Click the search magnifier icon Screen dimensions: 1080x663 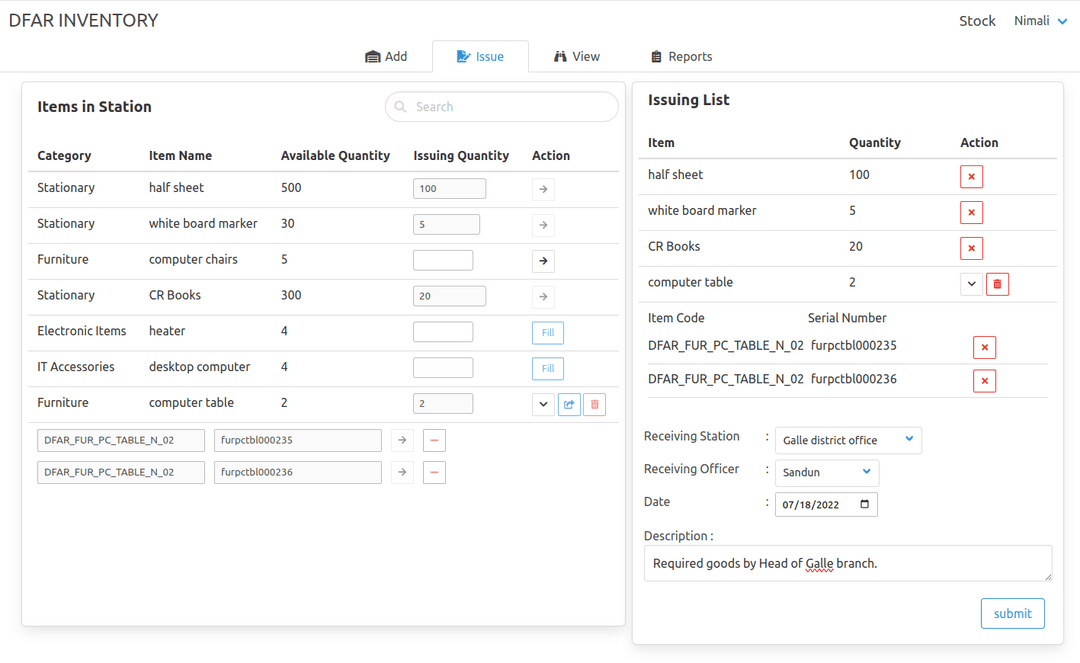coord(400,106)
